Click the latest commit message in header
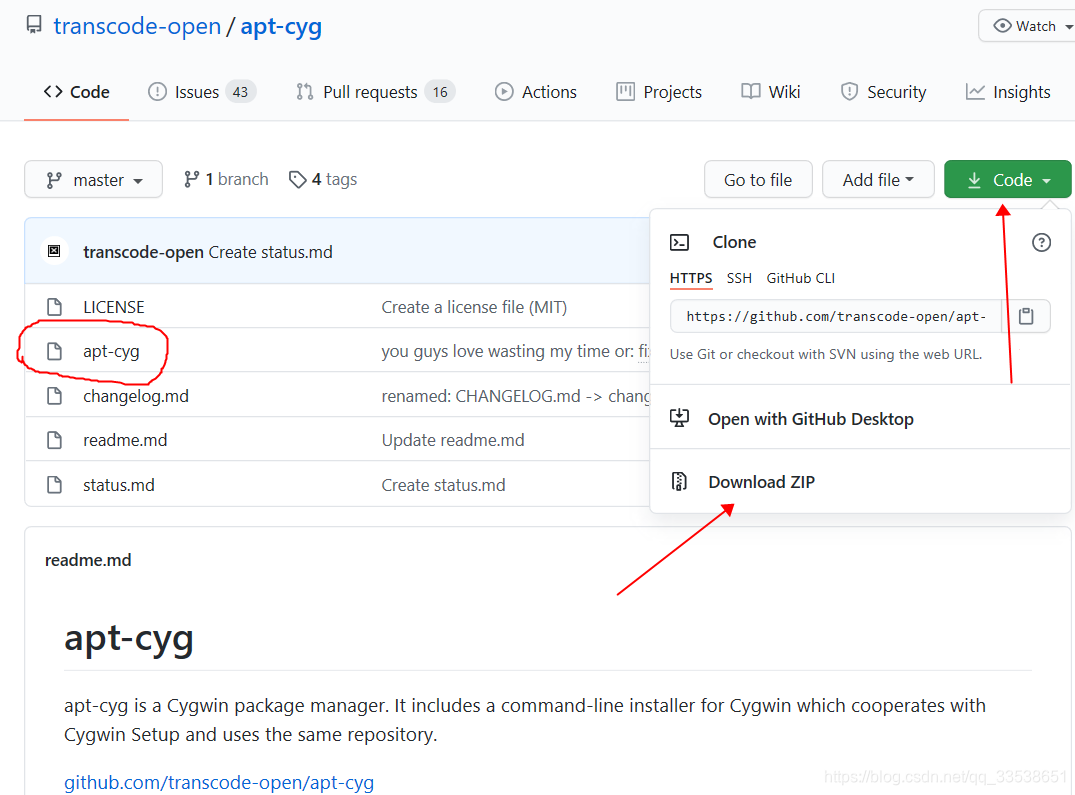1075x795 pixels. [x=270, y=252]
